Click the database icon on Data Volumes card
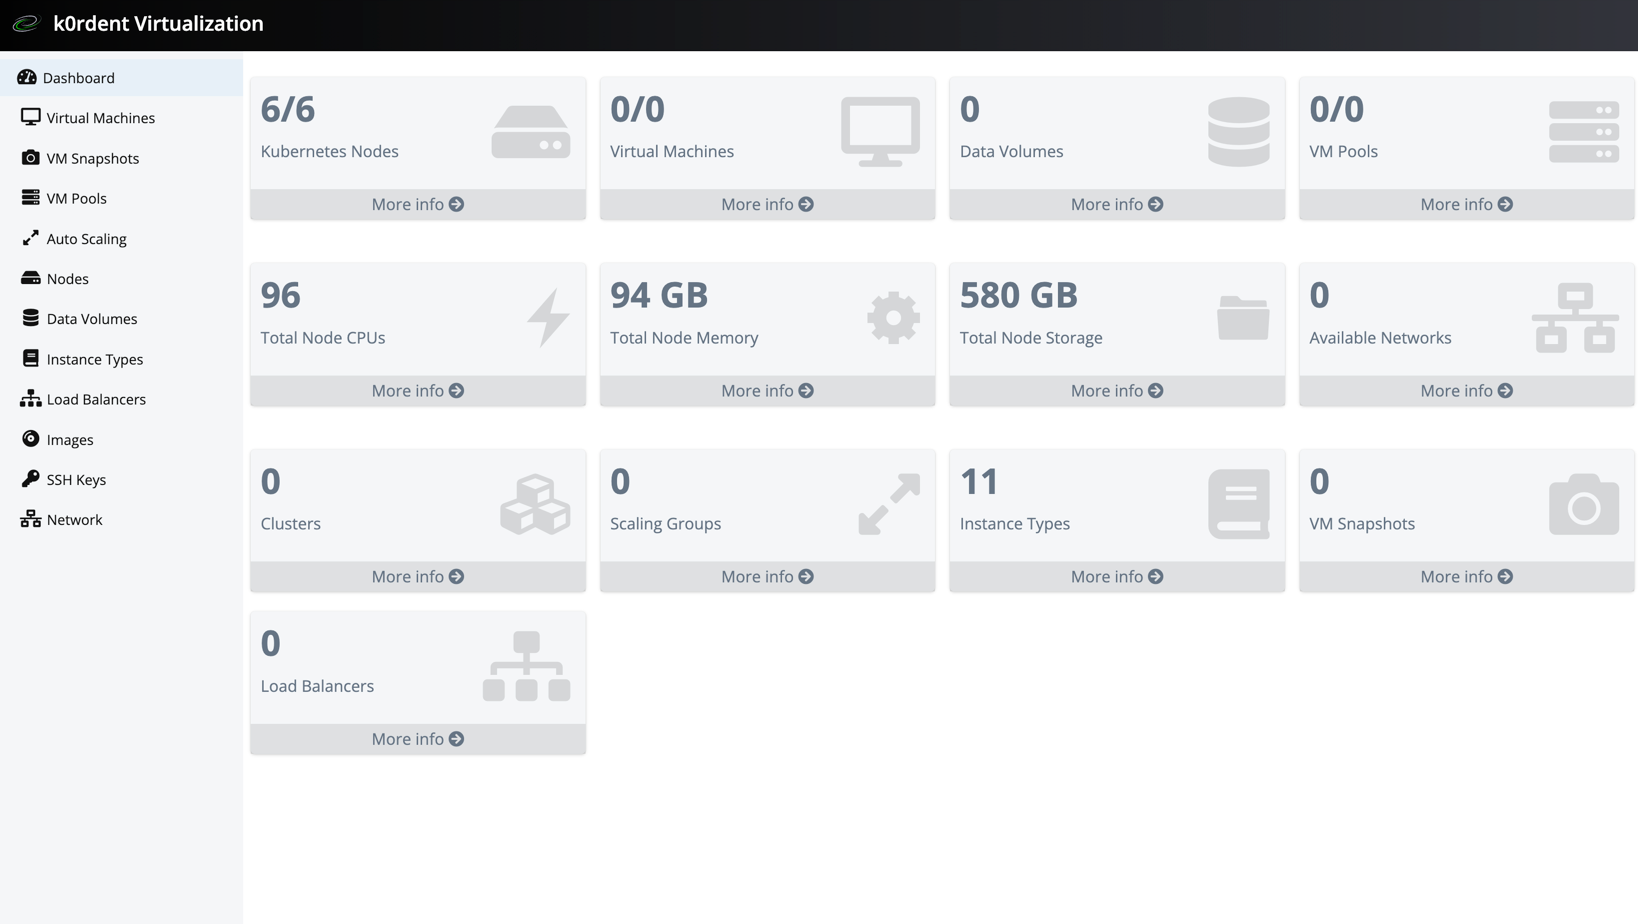 [x=1238, y=131]
